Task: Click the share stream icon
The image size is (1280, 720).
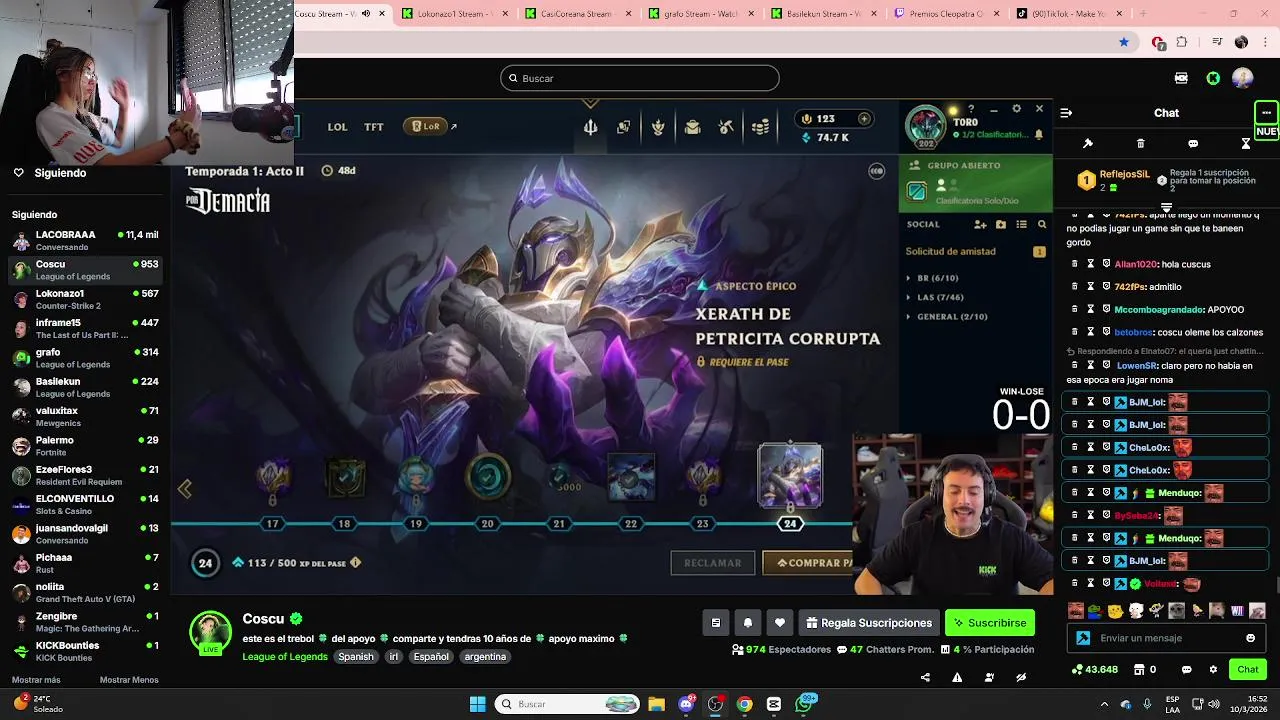Action: [925, 677]
